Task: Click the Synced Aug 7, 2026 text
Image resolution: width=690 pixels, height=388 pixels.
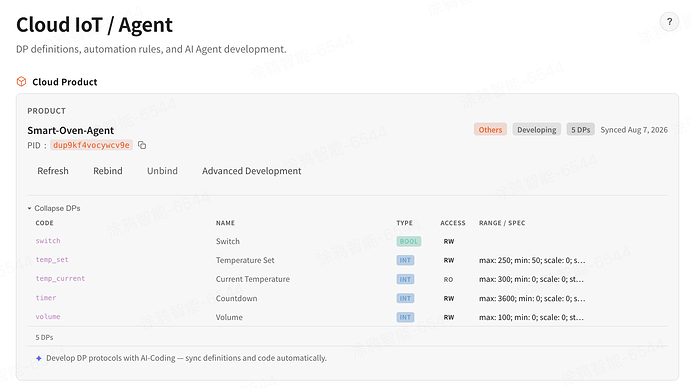Action: click(634, 130)
